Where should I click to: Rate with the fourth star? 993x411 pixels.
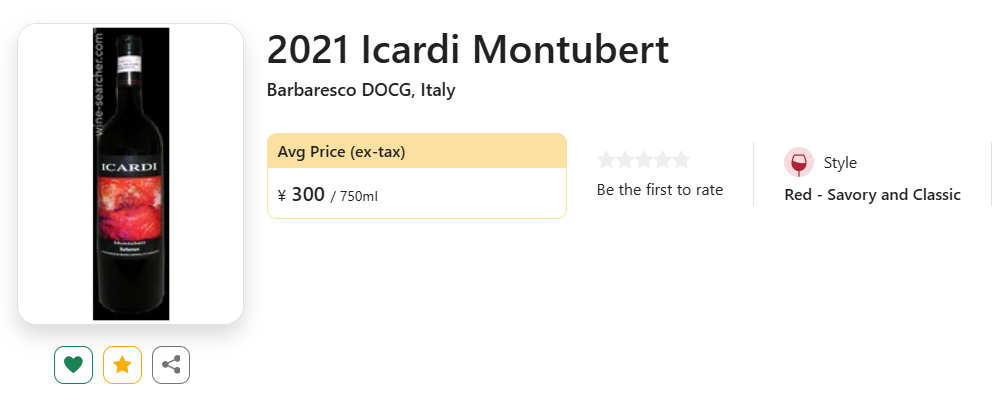pos(662,160)
